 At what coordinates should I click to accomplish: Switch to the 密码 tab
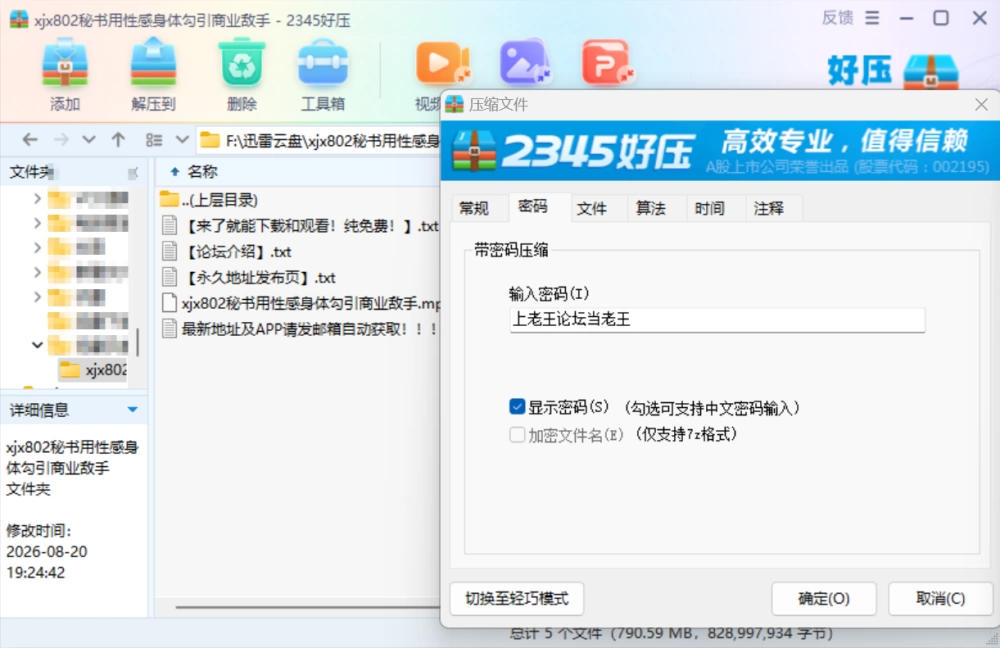(x=533, y=207)
